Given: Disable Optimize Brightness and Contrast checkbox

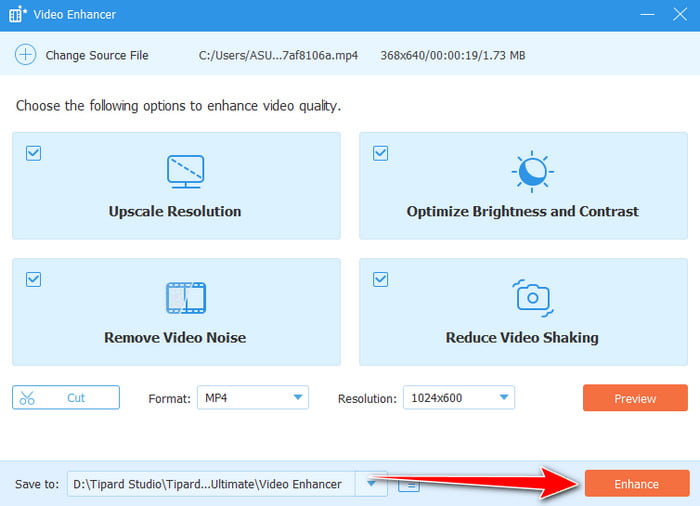Looking at the screenshot, I should tap(380, 153).
